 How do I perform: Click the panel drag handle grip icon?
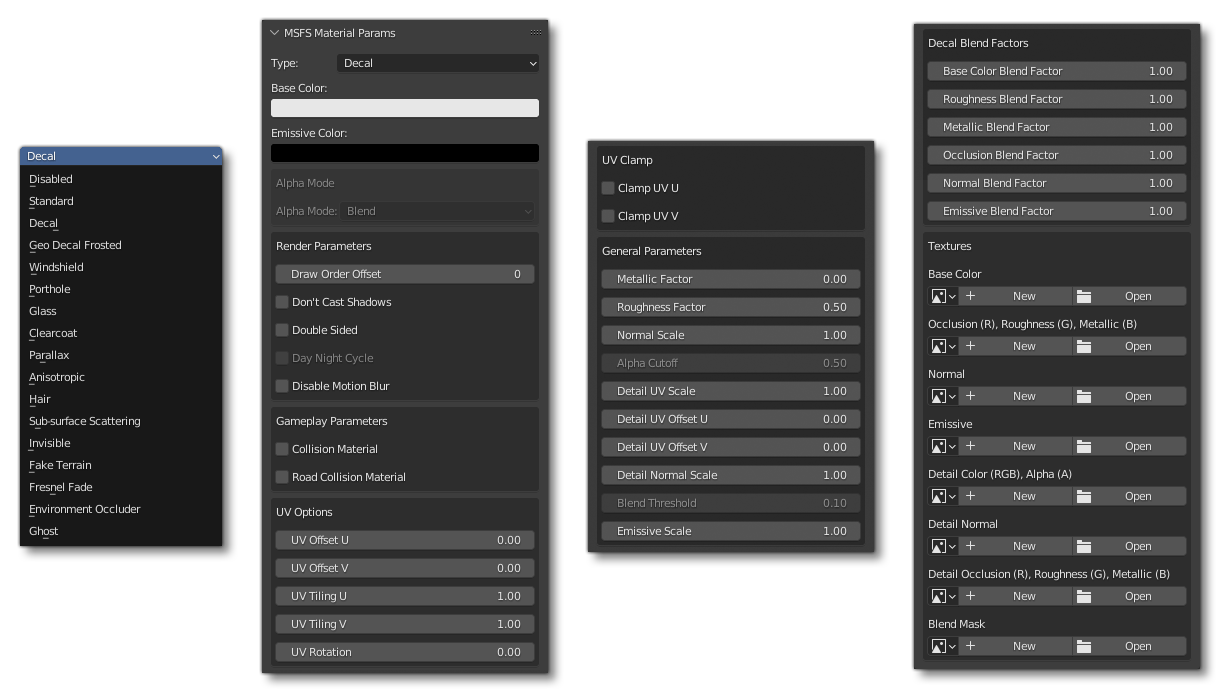click(536, 33)
